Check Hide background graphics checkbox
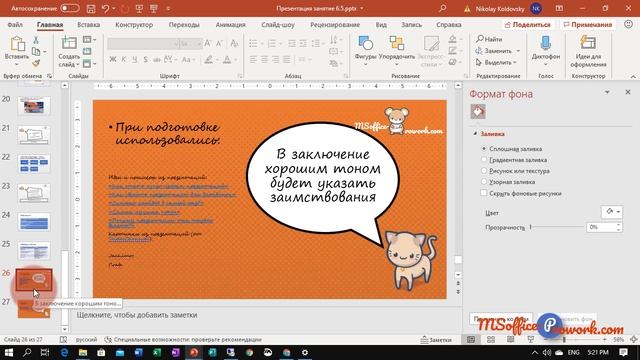Screen dimensions: 640x360 coord(484,193)
